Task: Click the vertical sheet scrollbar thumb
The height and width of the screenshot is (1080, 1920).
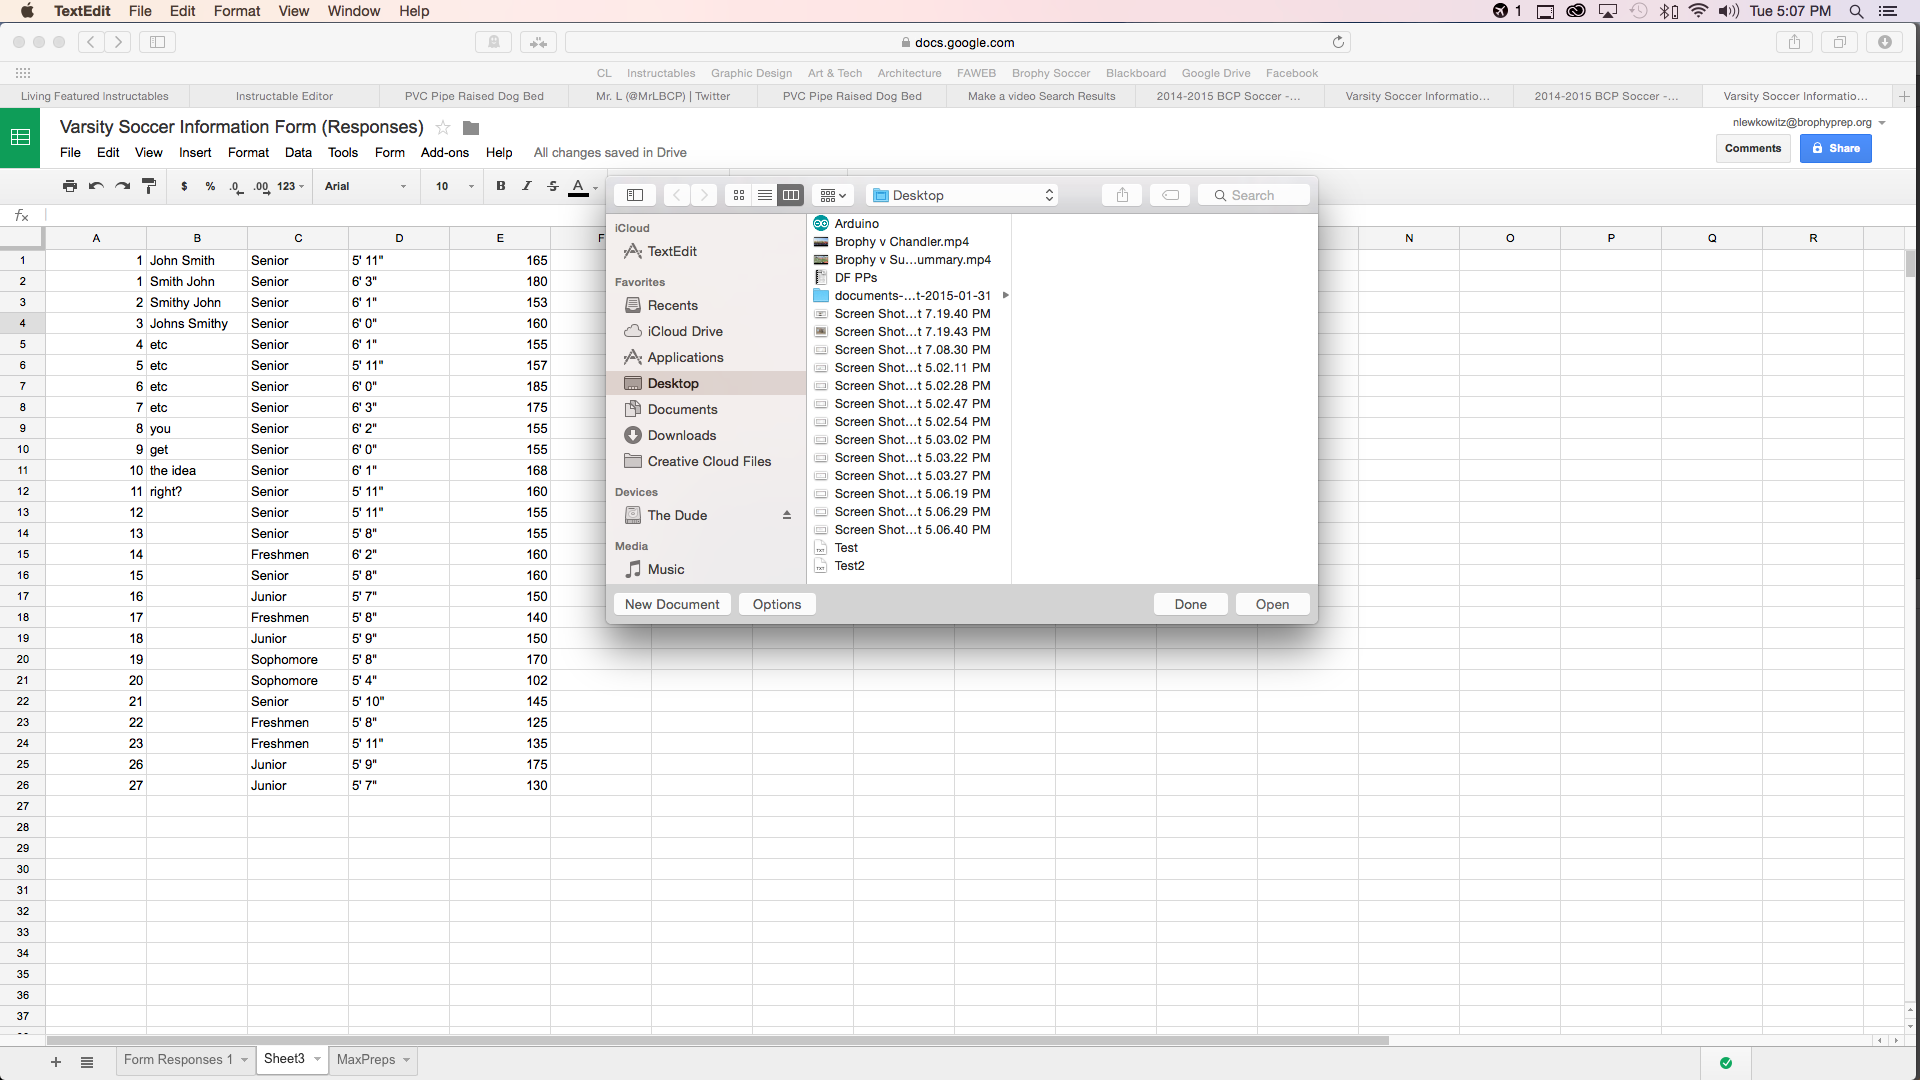Action: coord(1910,264)
